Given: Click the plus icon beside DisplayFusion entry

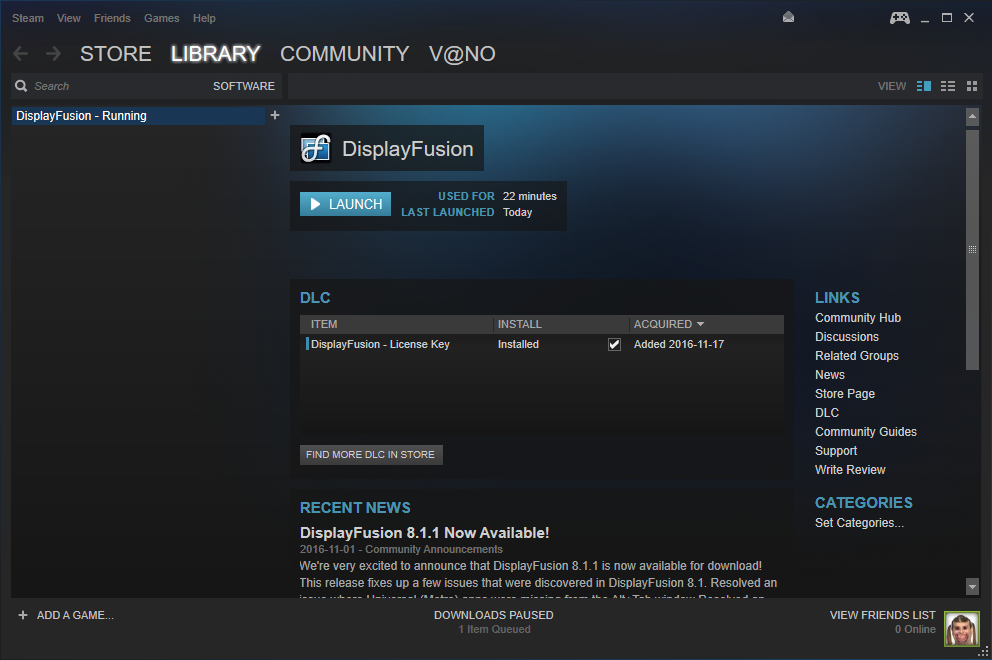Looking at the screenshot, I should point(275,115).
